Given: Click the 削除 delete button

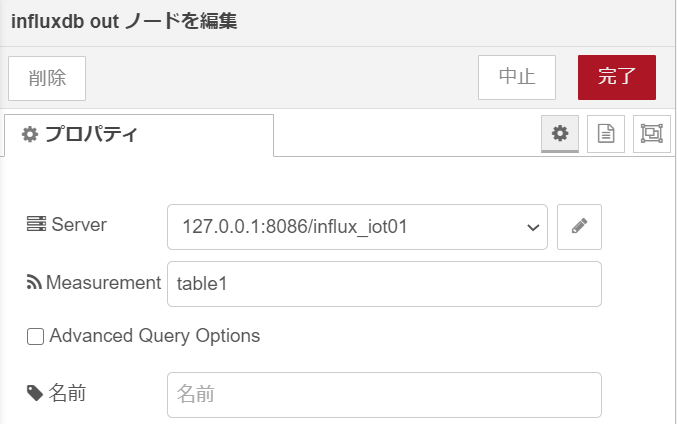Looking at the screenshot, I should tap(47, 78).
